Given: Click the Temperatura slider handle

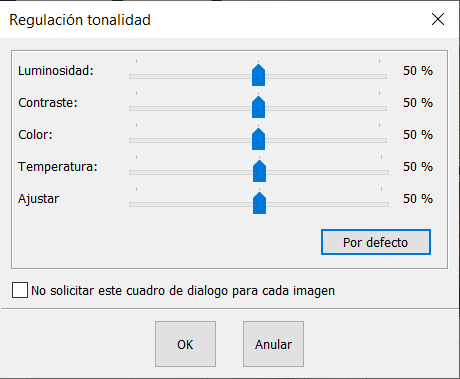Looking at the screenshot, I should [259, 171].
